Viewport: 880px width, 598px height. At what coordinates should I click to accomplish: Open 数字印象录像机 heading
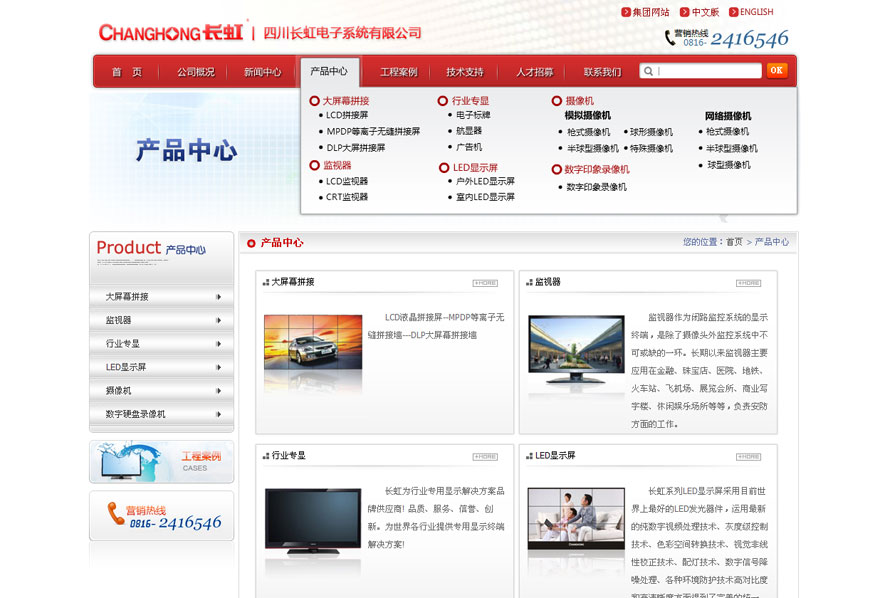pyautogui.click(x=597, y=169)
